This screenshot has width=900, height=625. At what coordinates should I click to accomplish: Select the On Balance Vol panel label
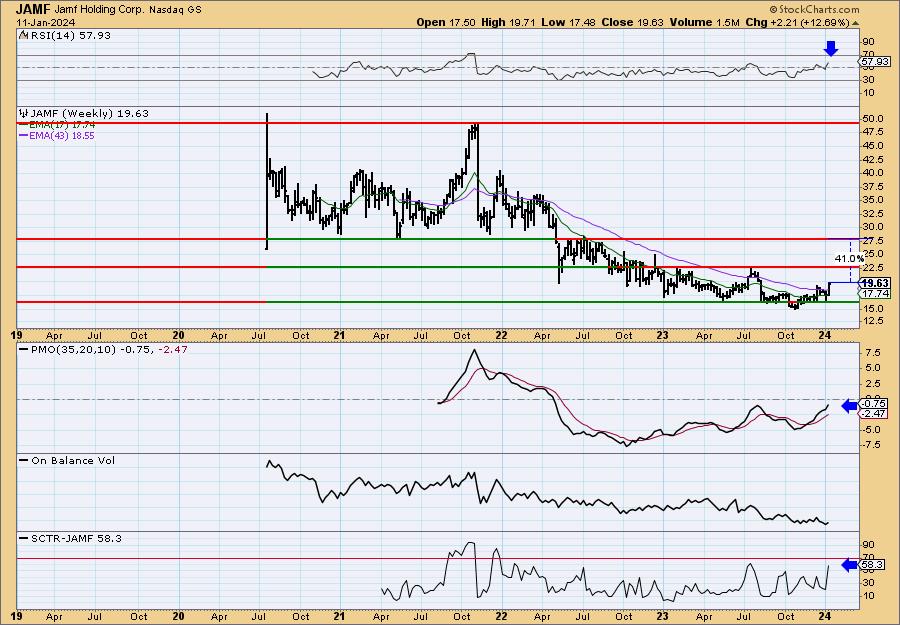click(72, 460)
